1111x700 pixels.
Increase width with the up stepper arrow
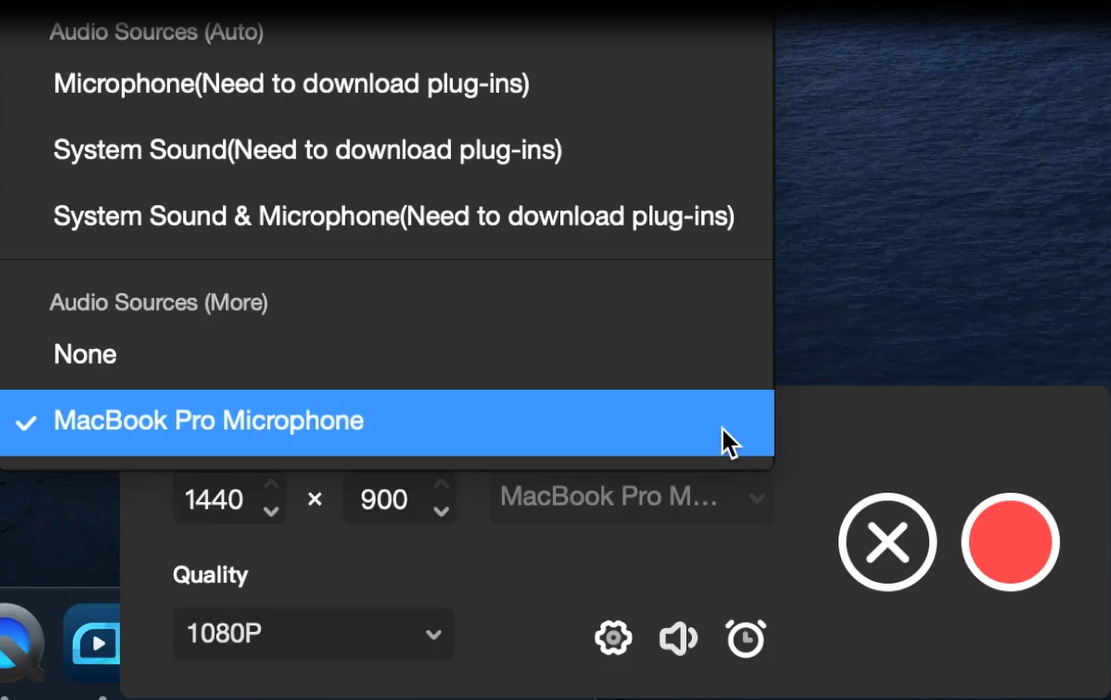tap(271, 486)
